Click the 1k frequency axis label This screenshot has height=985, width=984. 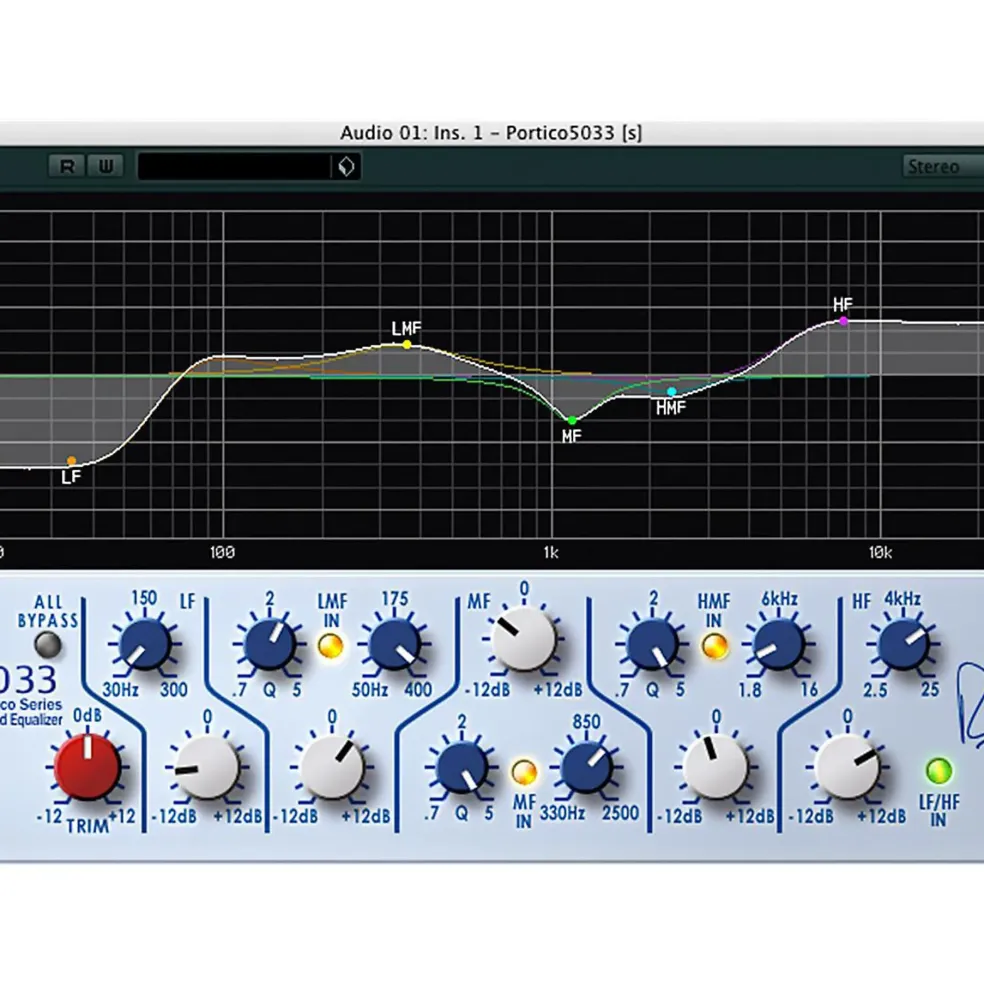point(551,552)
